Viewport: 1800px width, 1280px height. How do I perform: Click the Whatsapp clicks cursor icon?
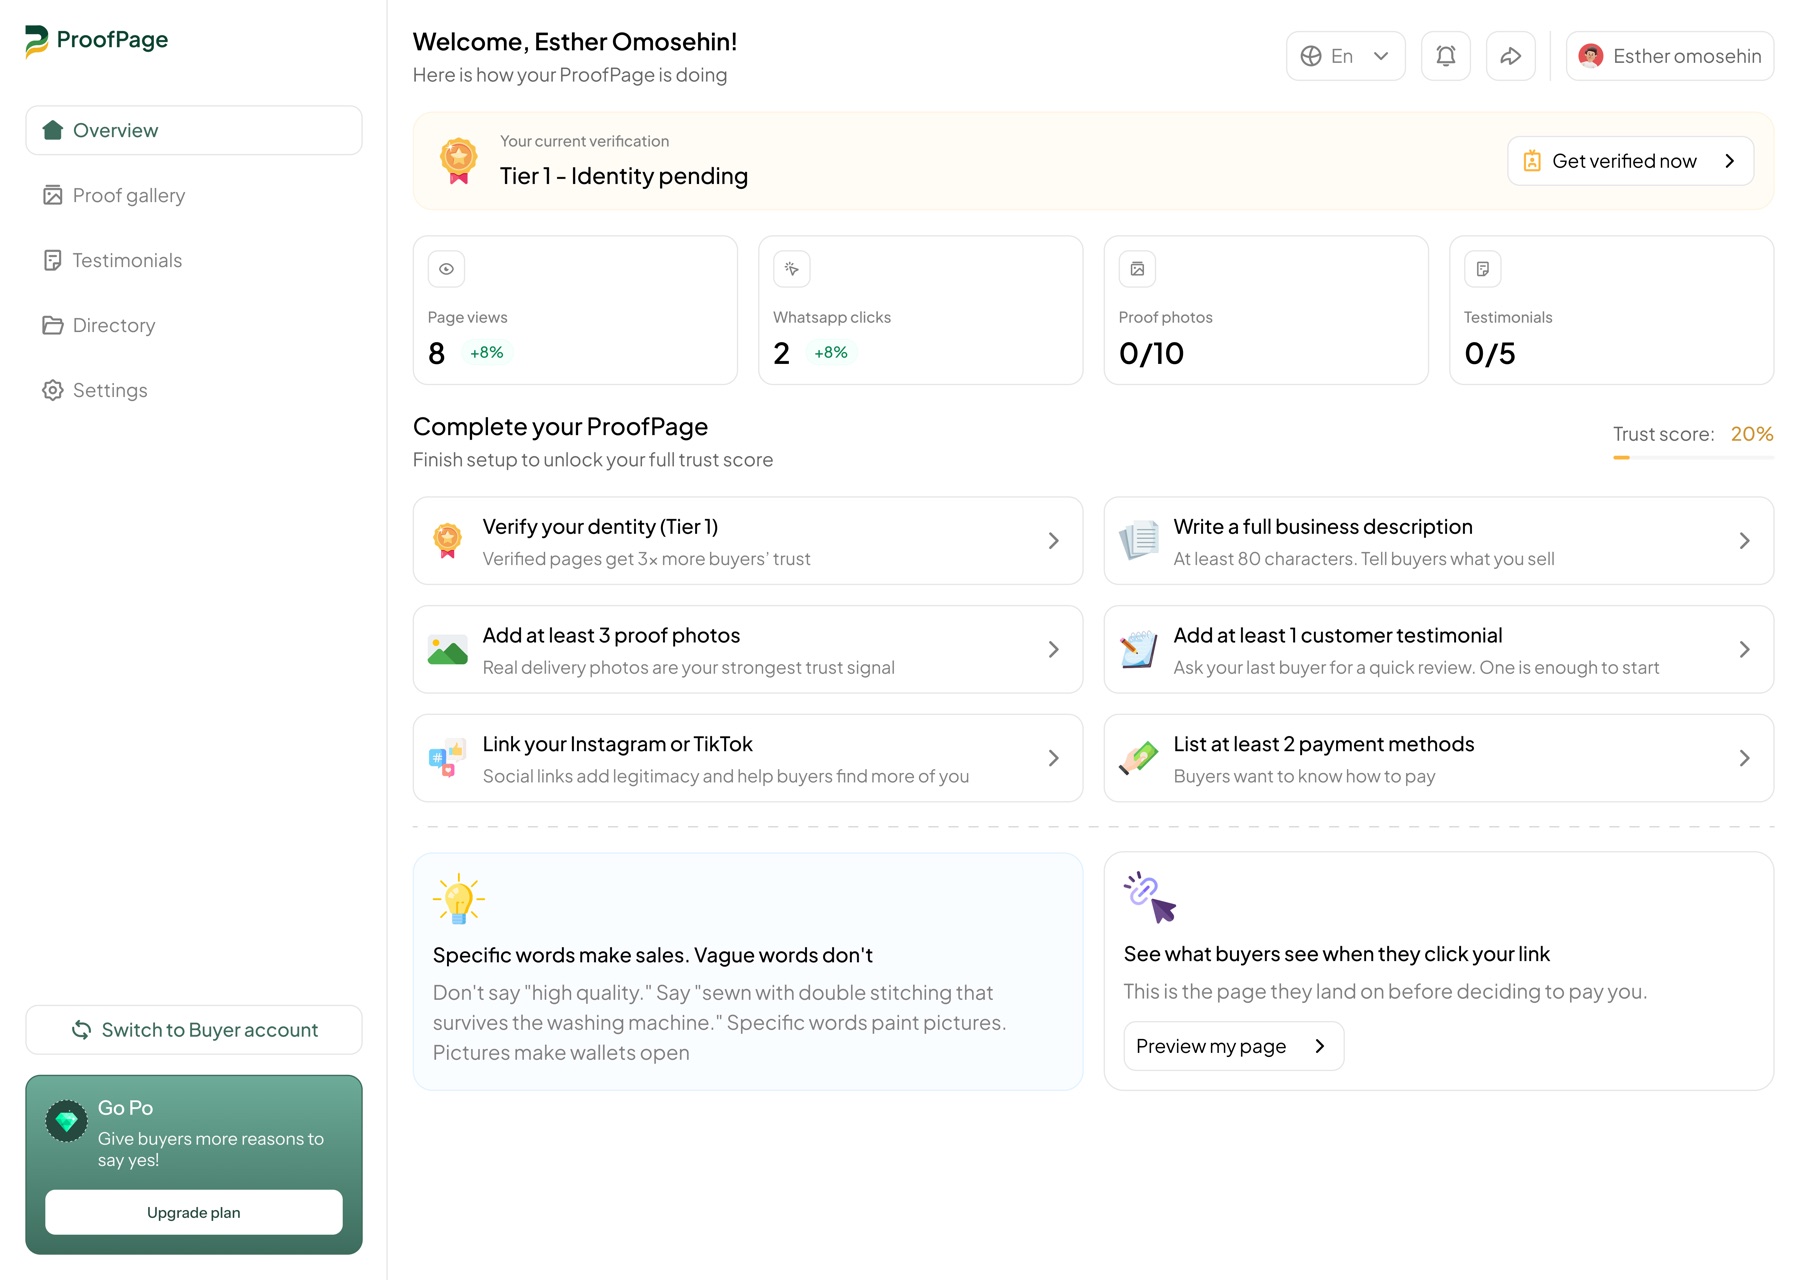point(792,269)
